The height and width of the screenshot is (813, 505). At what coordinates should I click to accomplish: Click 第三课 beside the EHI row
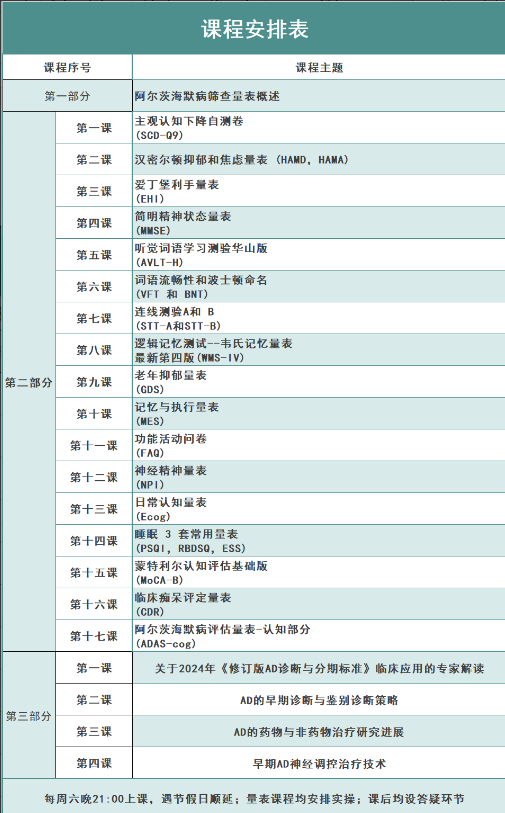[x=94, y=191]
